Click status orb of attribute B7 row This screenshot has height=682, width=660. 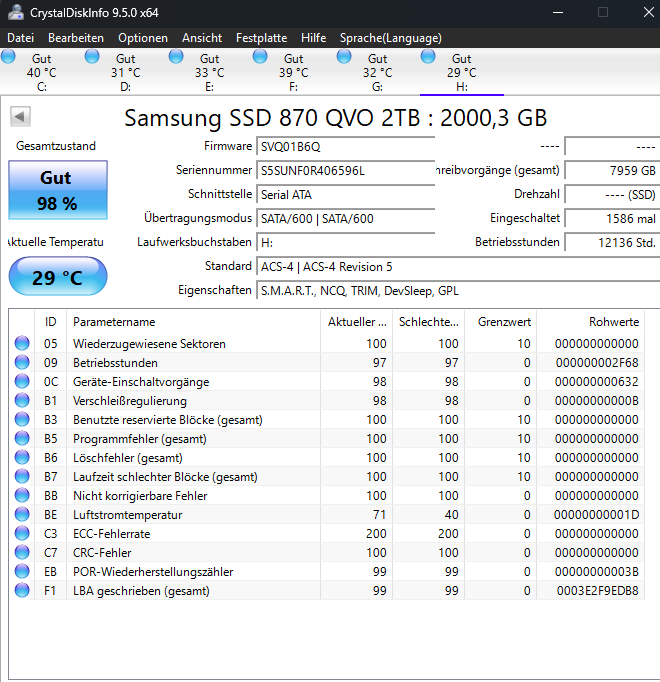pos(22,476)
